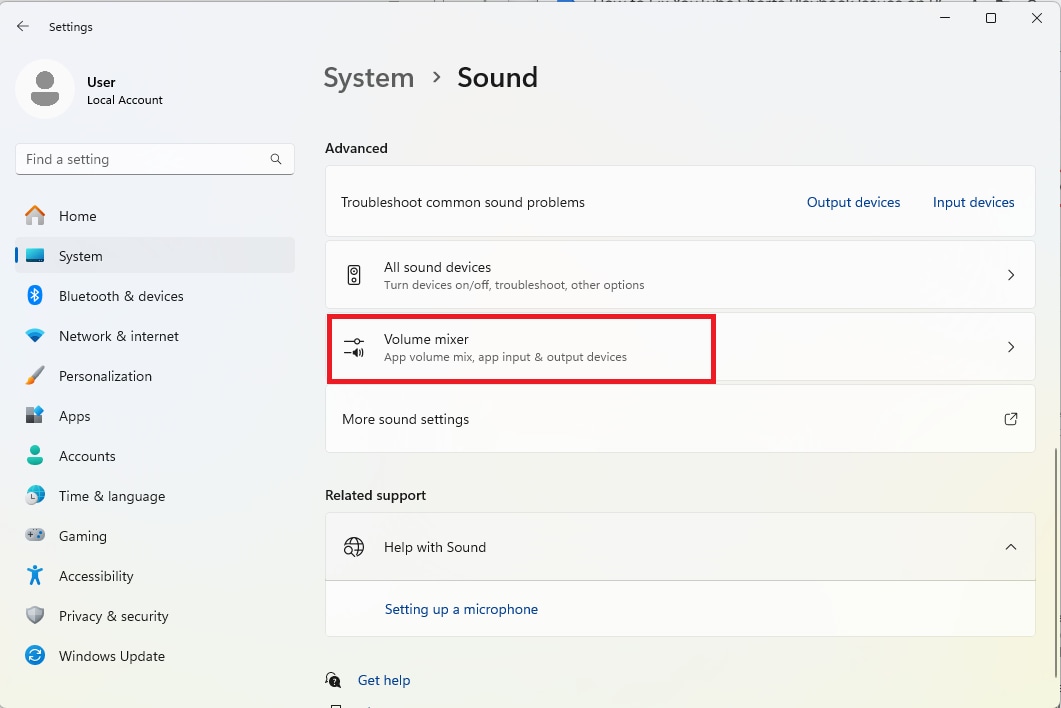Open the Volume mixer row
This screenshot has height=708, width=1061.
pos(680,347)
